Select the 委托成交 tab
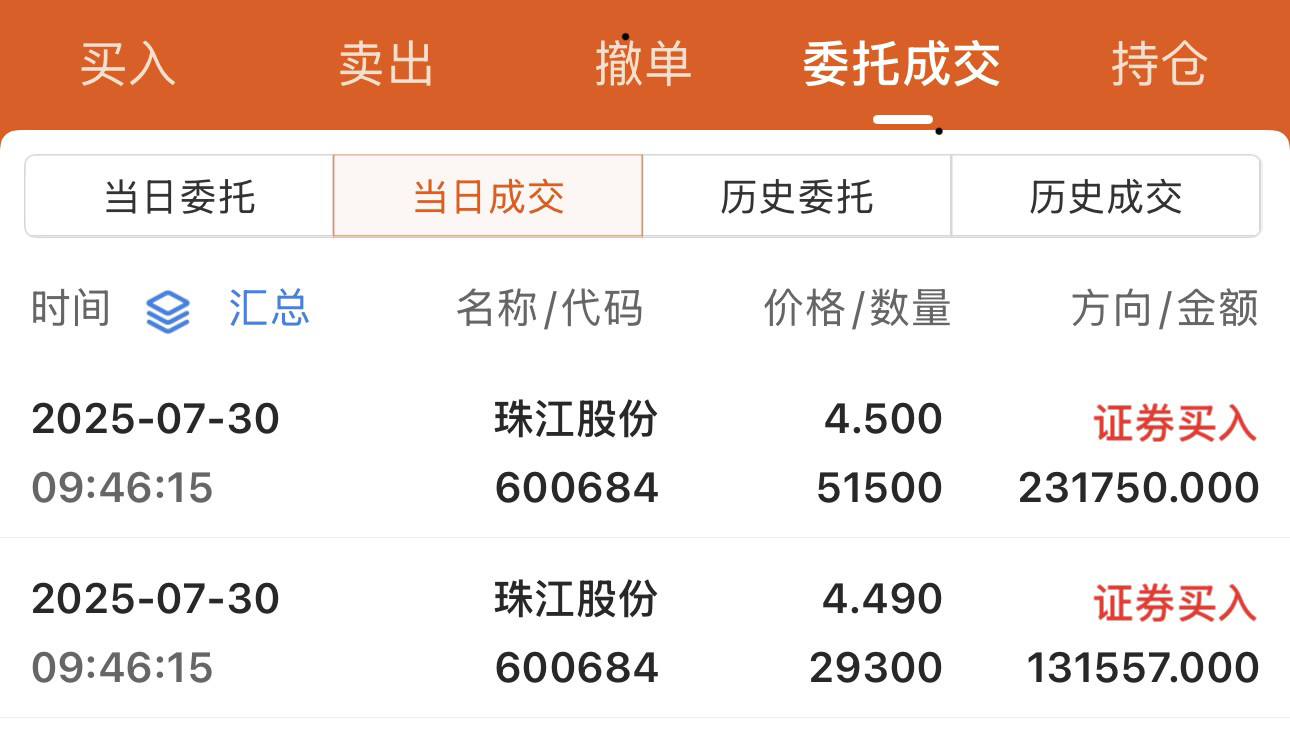The image size is (1290, 733). click(902, 65)
